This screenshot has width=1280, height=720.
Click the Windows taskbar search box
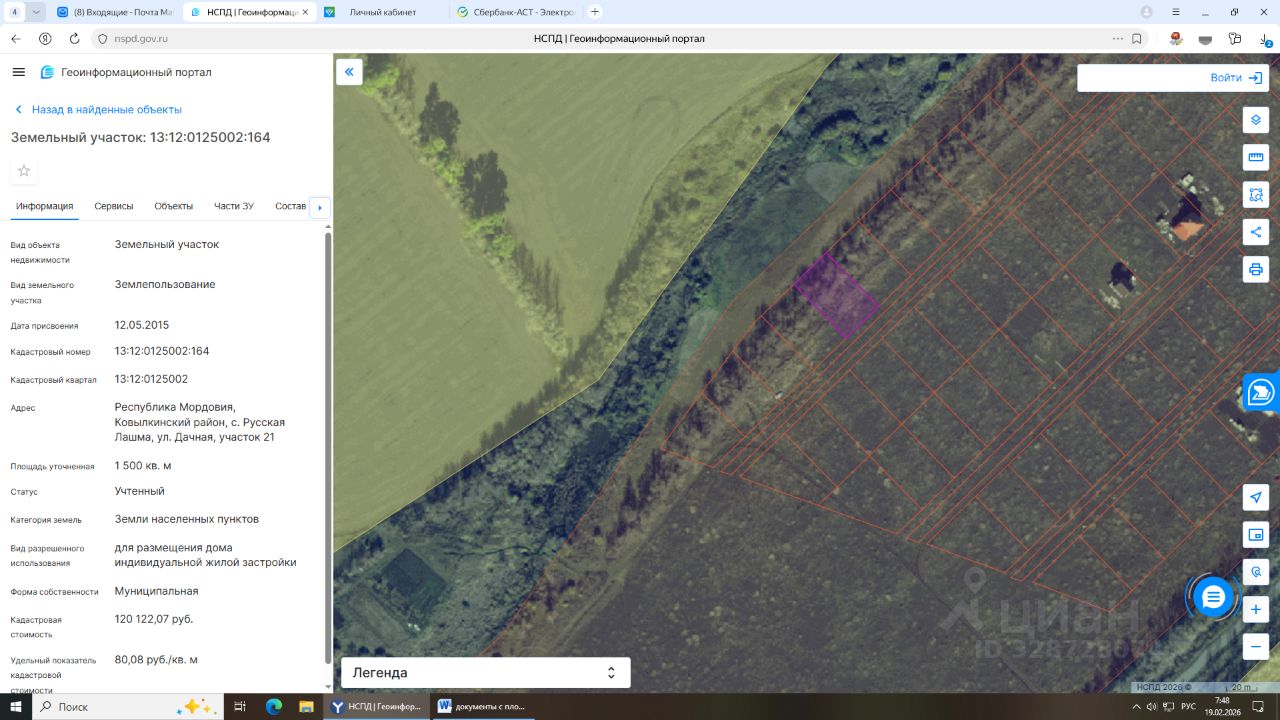click(127, 707)
